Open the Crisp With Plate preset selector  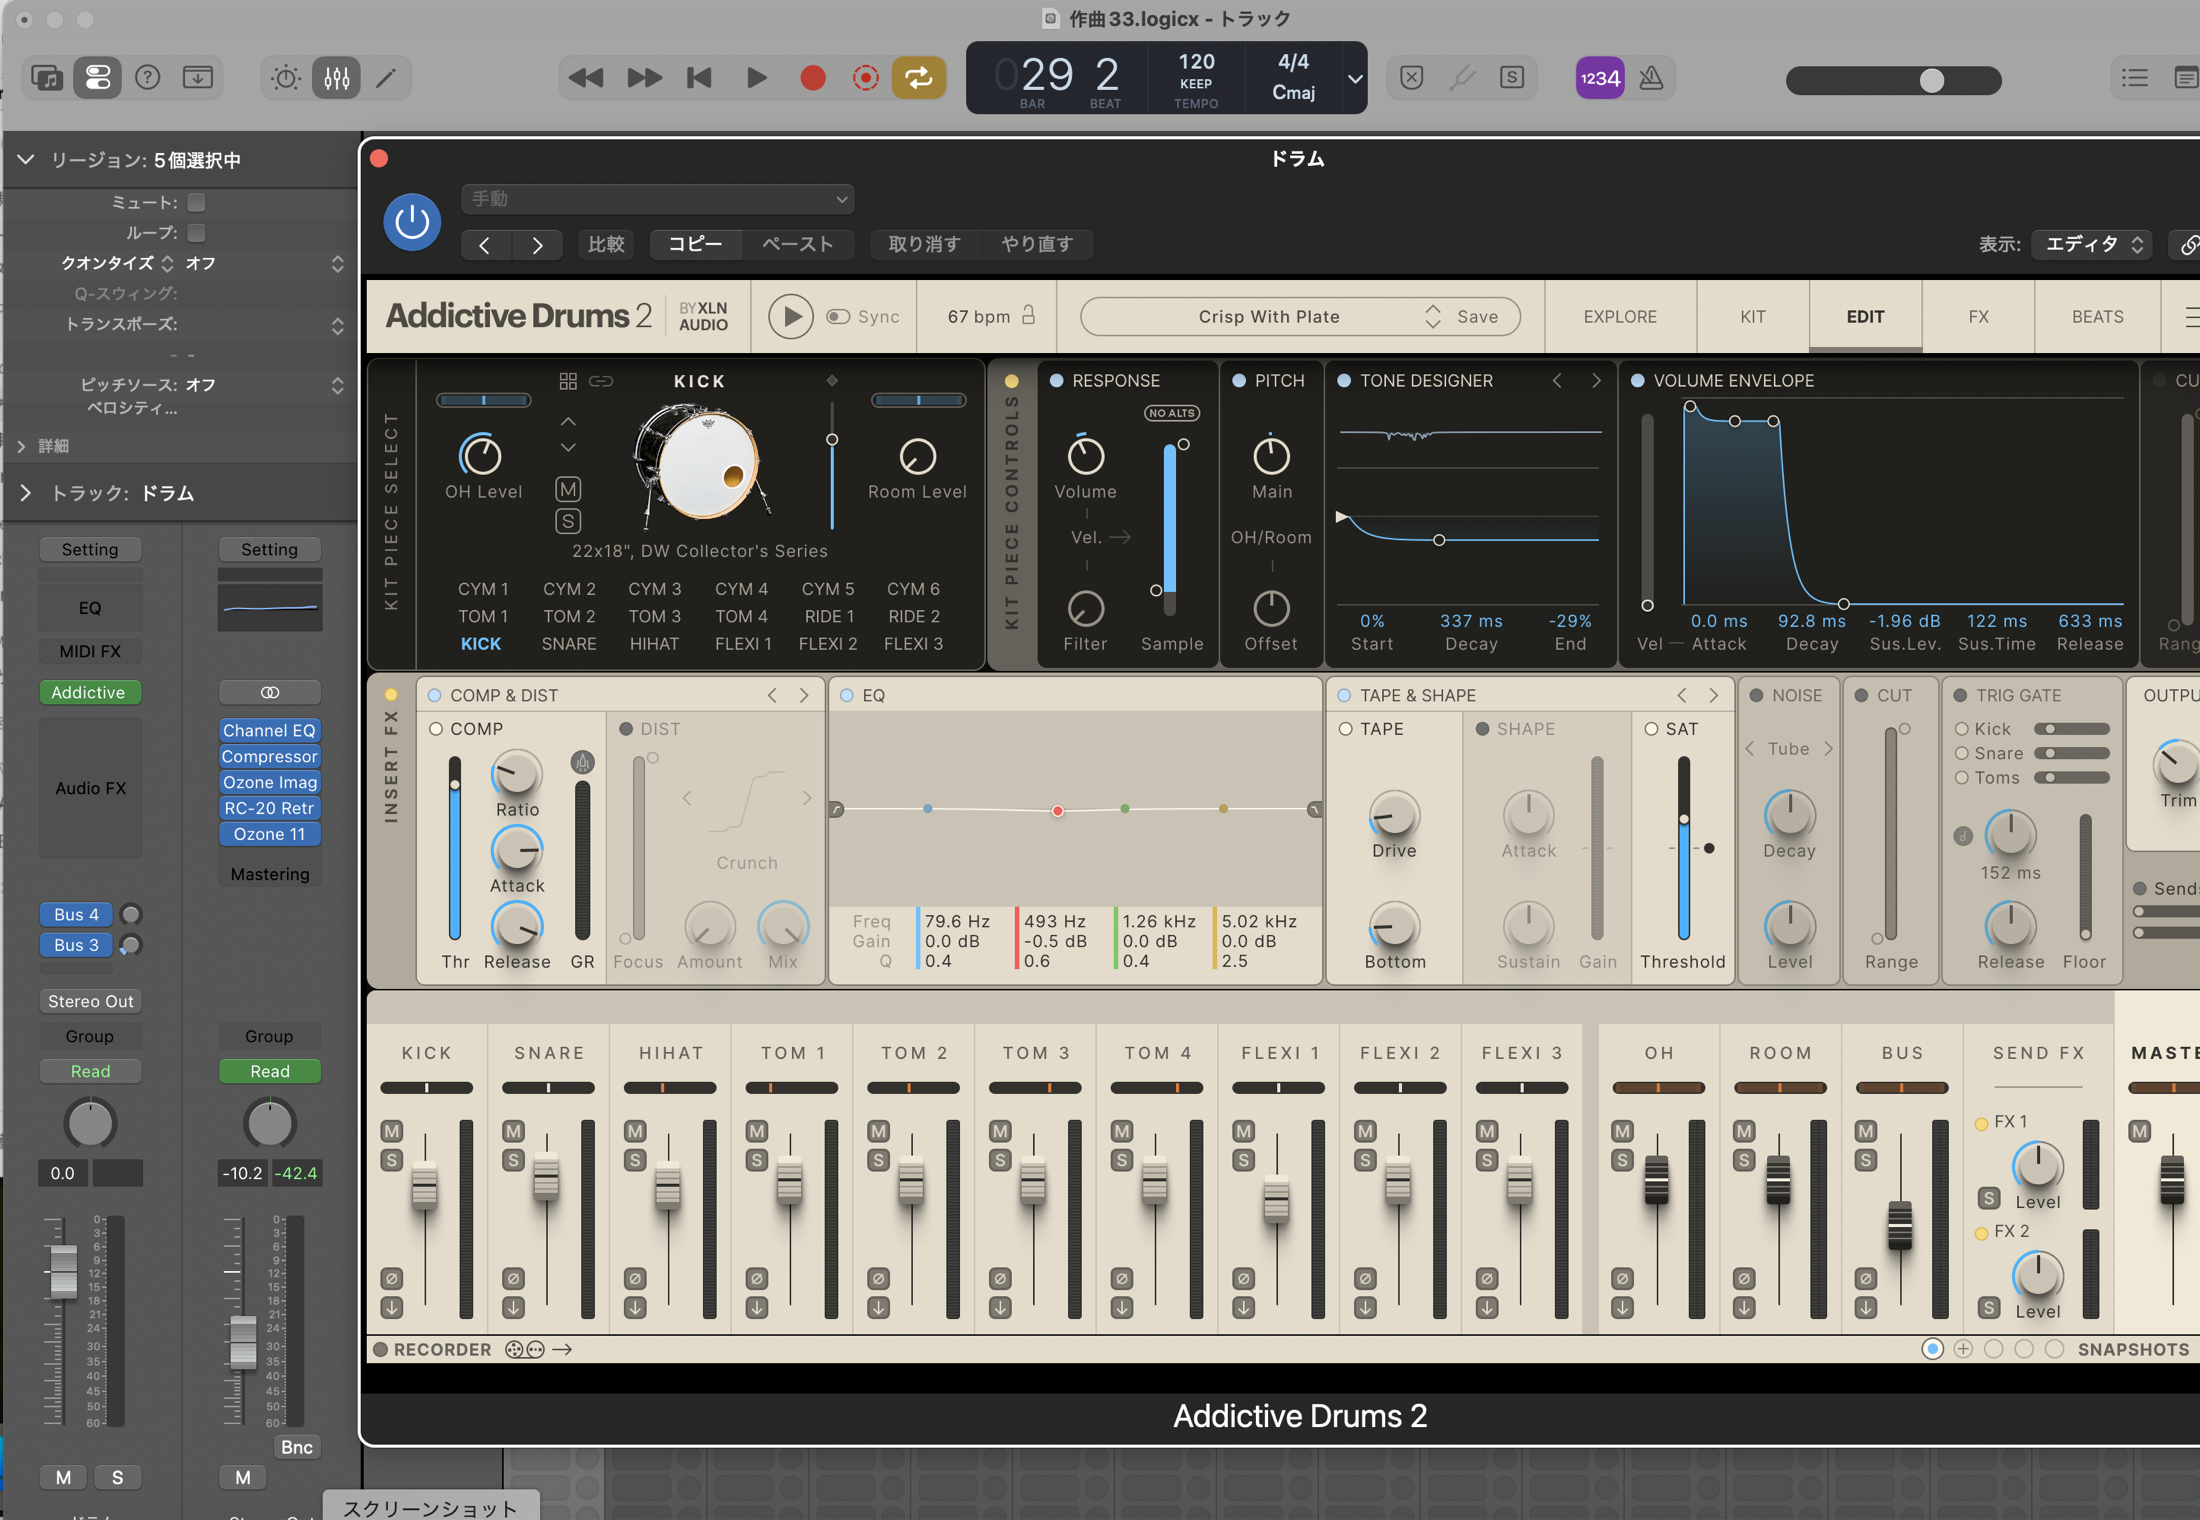click(1269, 317)
